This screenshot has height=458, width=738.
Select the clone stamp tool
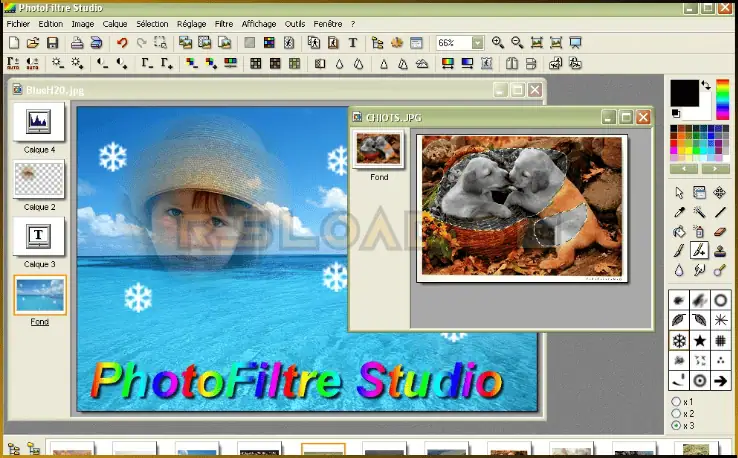point(720,251)
